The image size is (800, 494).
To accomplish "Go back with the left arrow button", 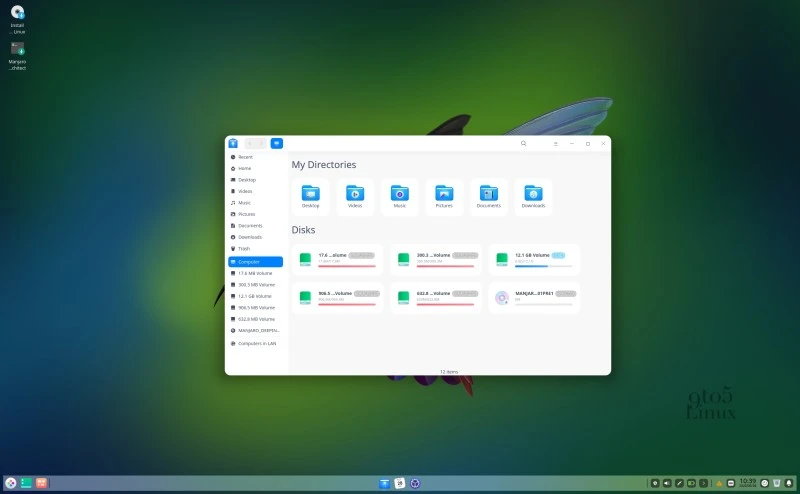I will coord(249,143).
